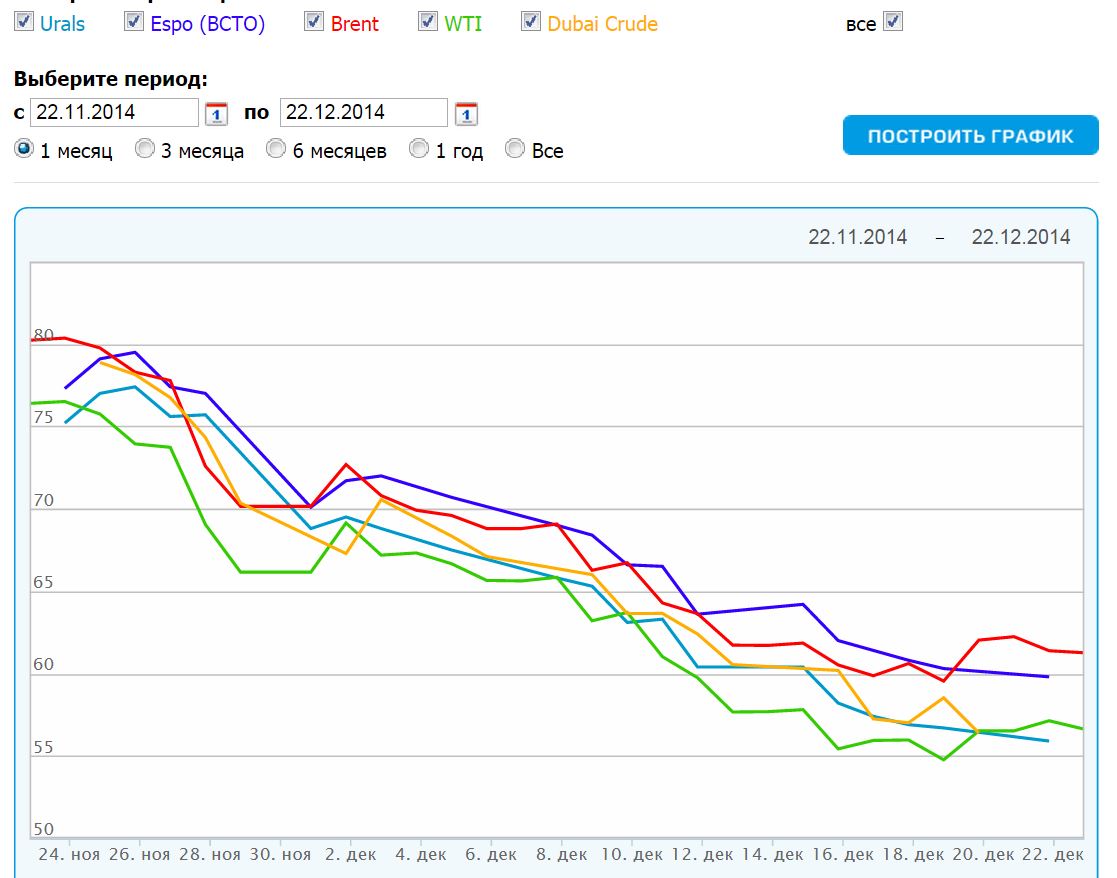Open the start date calendar picker
Viewport: 1117px width, 878px height.
216,113
